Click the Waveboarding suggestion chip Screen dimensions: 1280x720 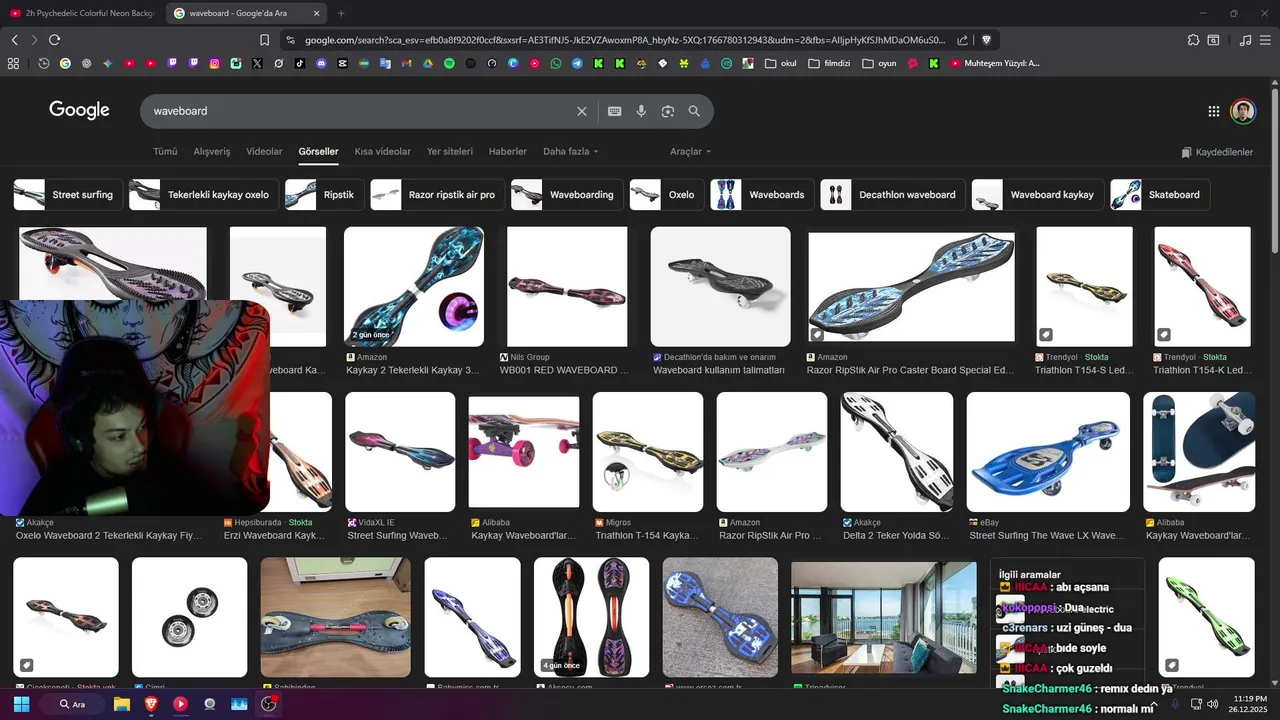click(567, 195)
